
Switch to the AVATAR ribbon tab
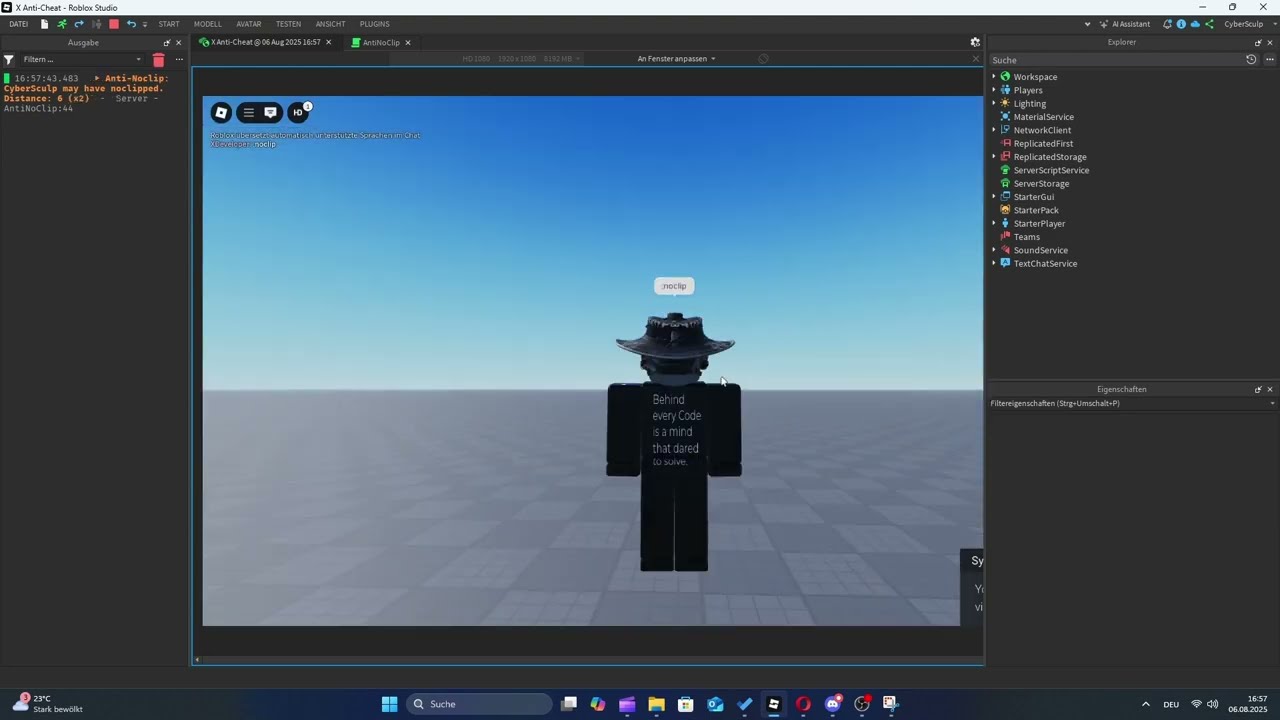pyautogui.click(x=249, y=24)
